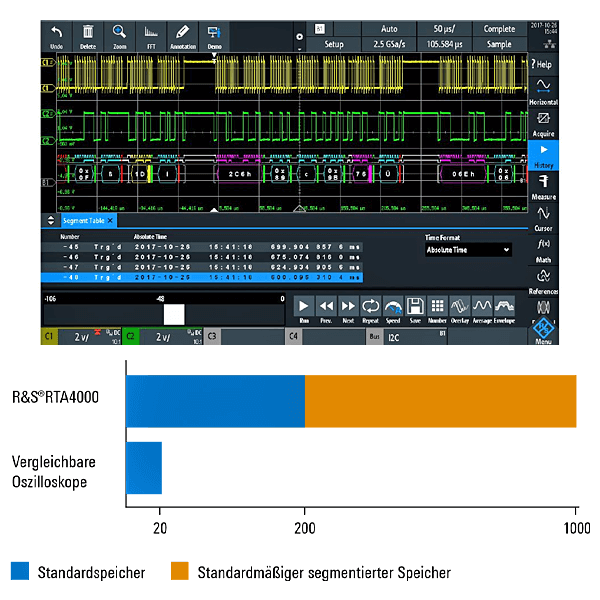Enable Overlay segment display
Viewport: 600px width, 600px height.
point(460,306)
